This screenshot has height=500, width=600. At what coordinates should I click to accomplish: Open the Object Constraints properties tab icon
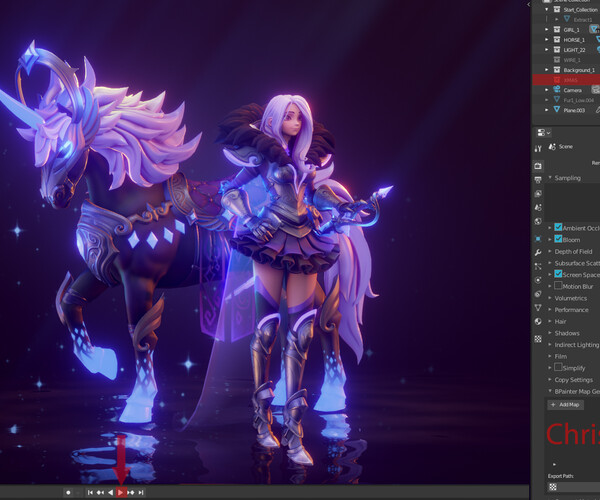coord(538,294)
